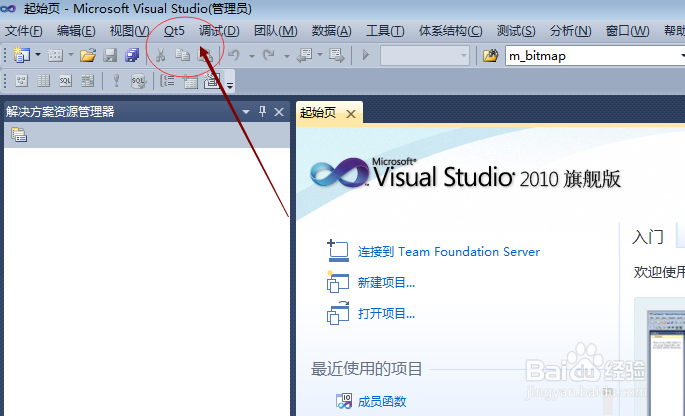This screenshot has width=685, height=416.
Task: Toggle auto-hide pin on Solution Explorer
Action: (x=263, y=111)
